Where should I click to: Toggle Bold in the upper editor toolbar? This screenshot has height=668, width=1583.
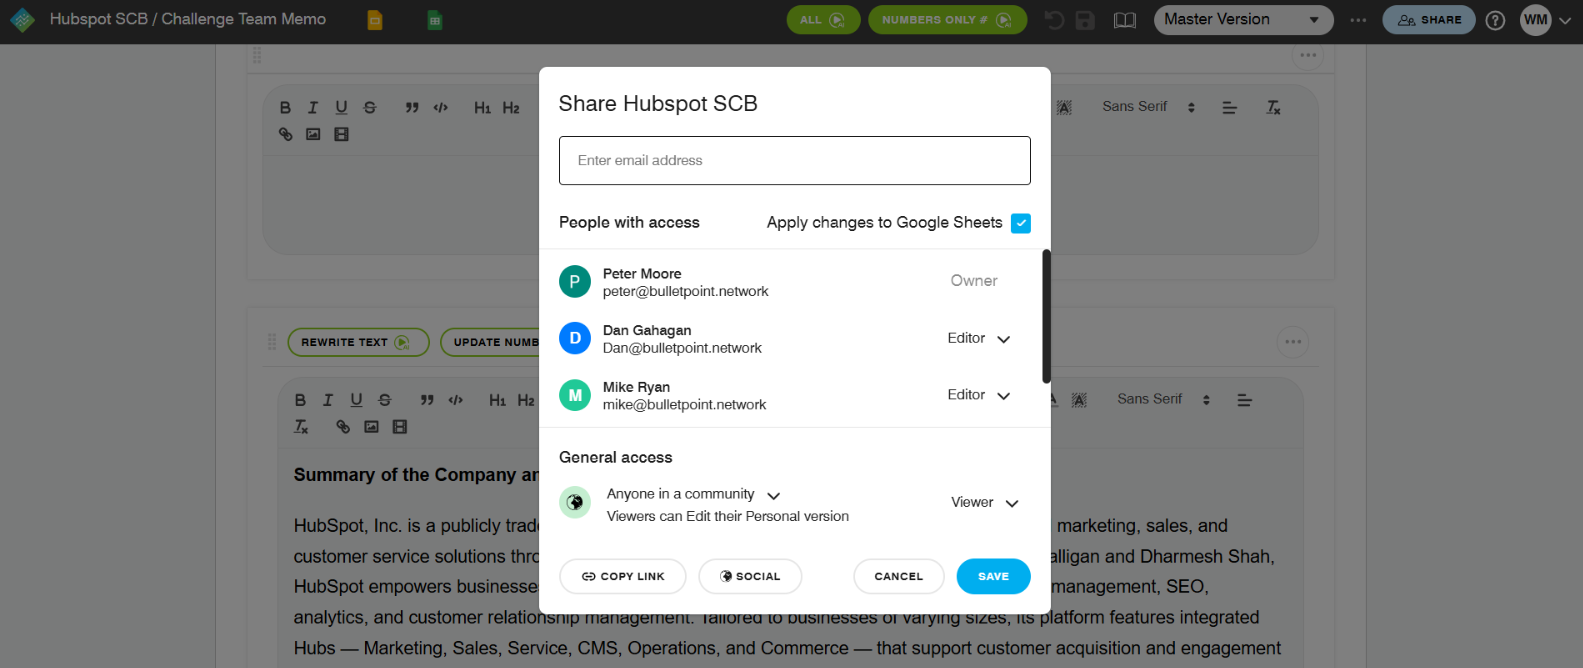tap(285, 107)
